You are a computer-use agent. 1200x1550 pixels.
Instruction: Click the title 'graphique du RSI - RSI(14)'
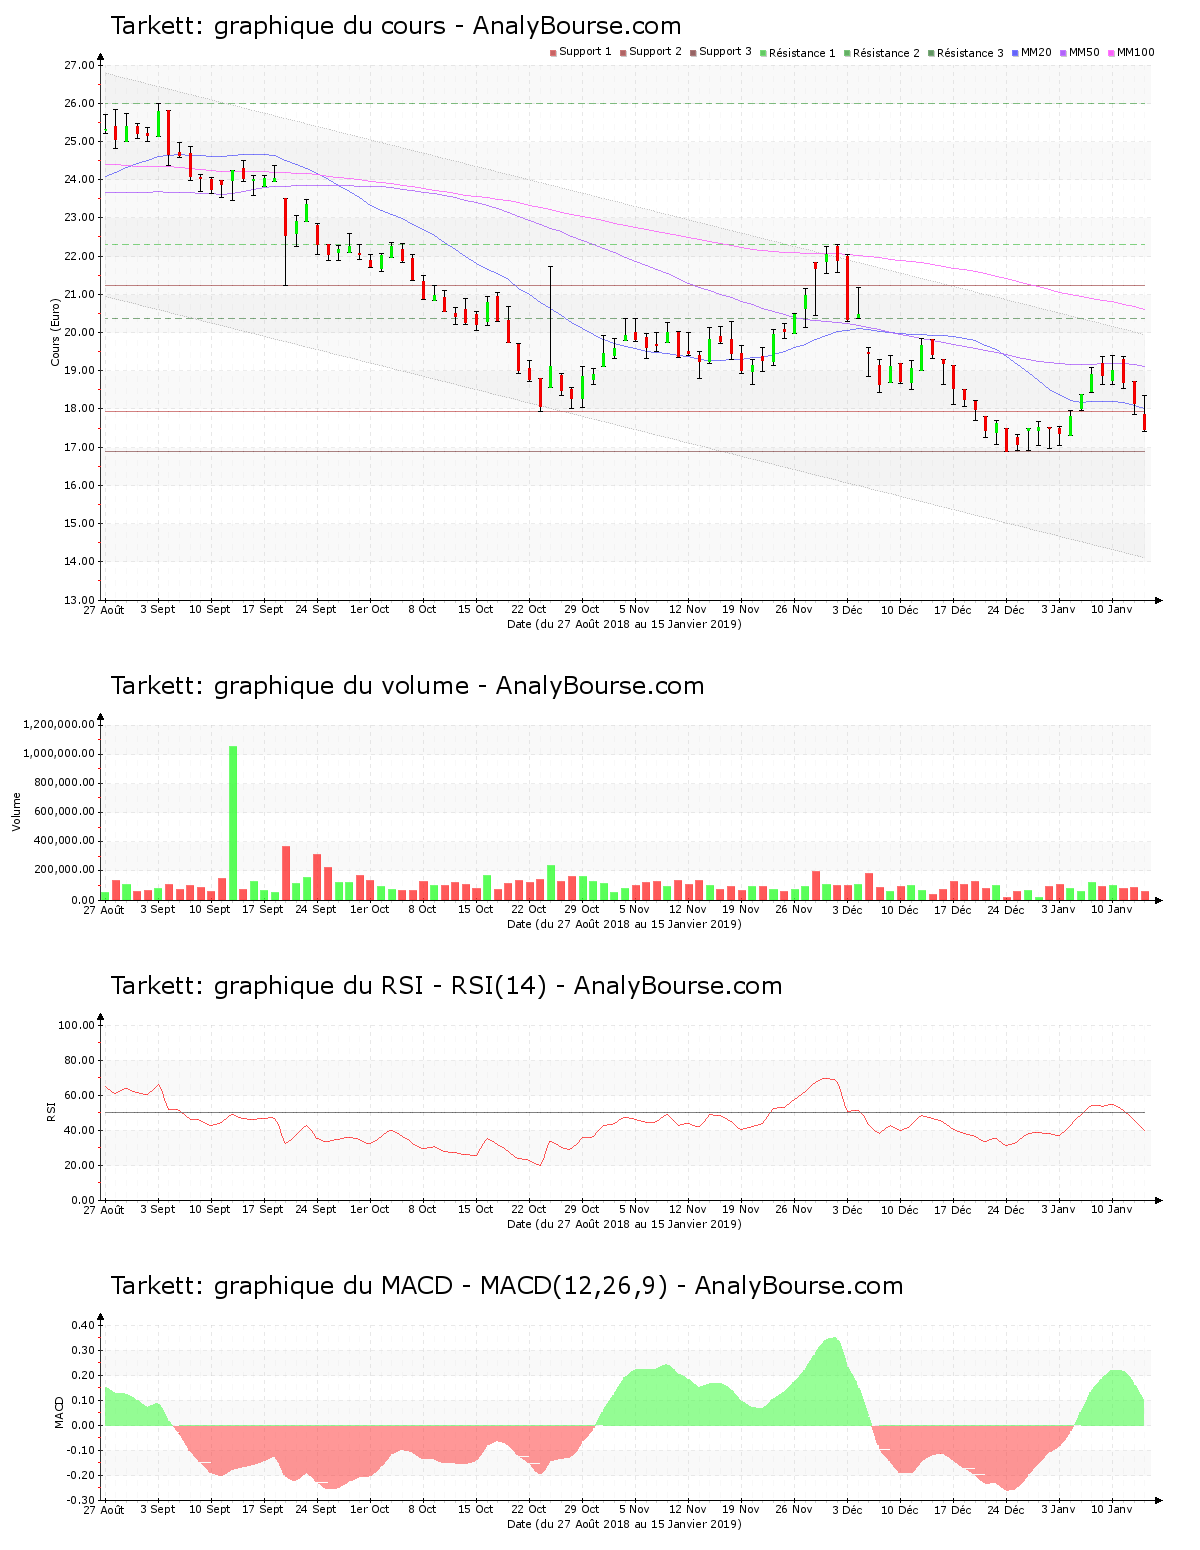(380, 986)
